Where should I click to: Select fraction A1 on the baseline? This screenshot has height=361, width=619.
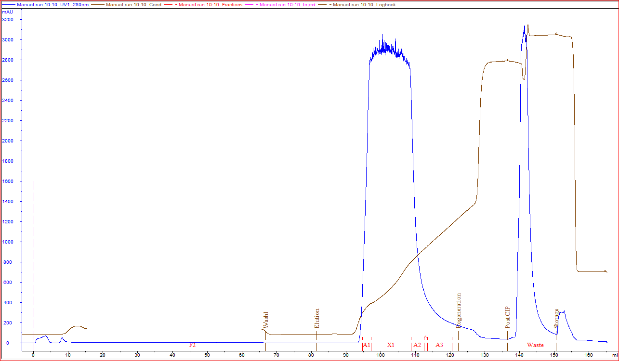(366, 345)
